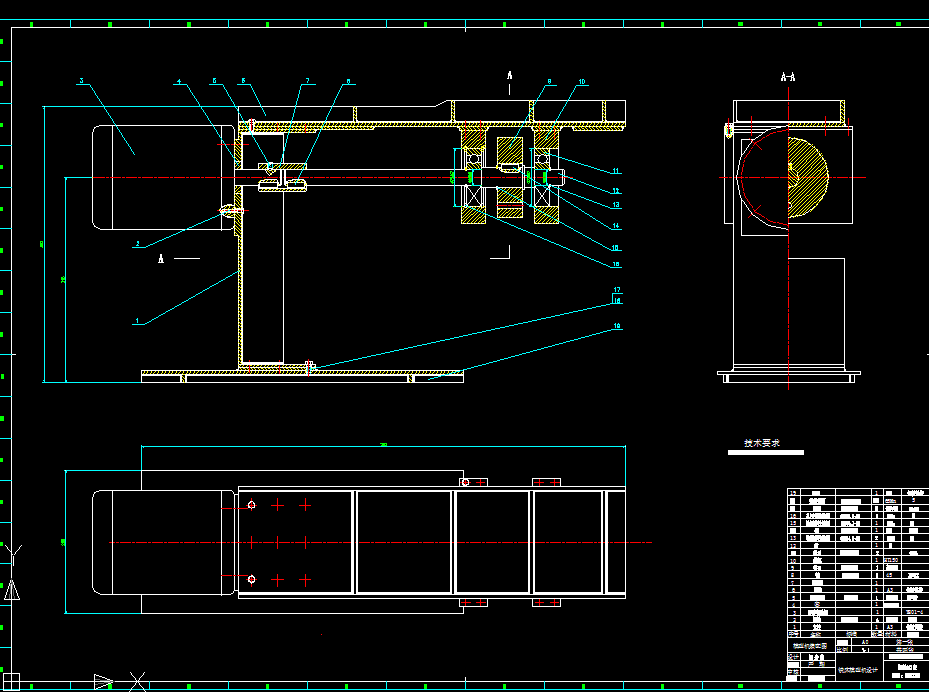Pick part callout number 12

[616, 191]
